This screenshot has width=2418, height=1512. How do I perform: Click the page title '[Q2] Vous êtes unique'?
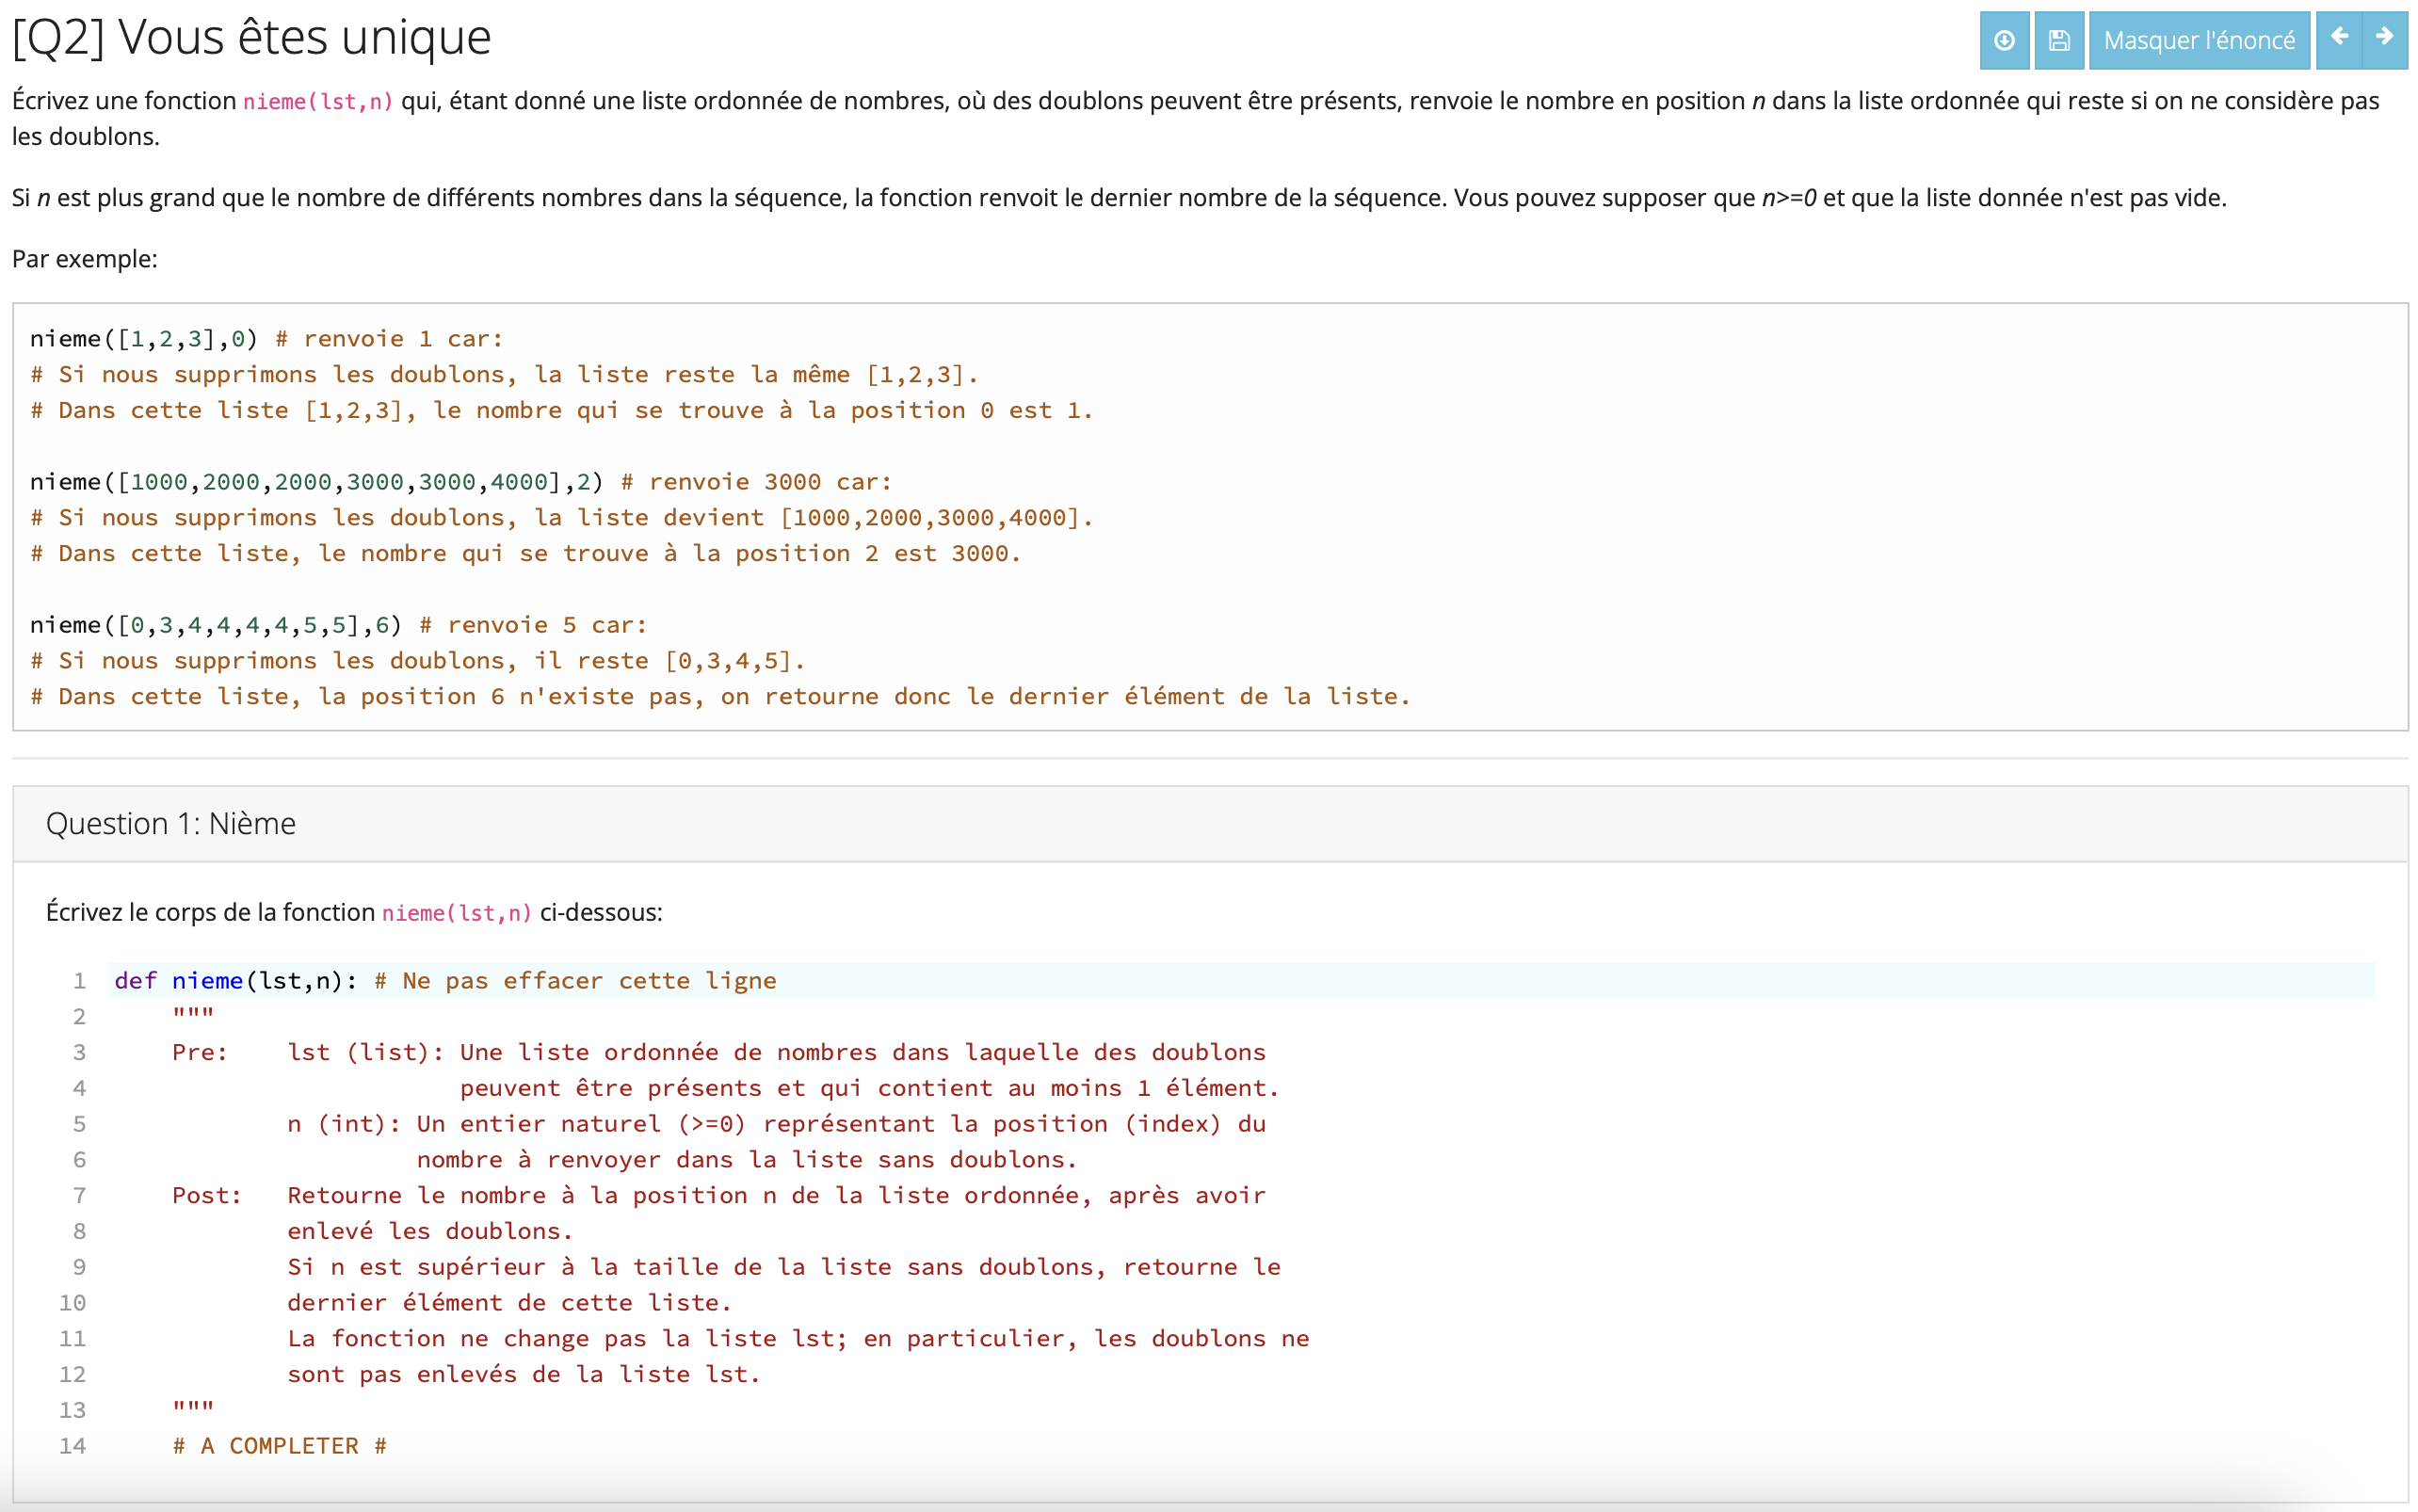[251, 38]
